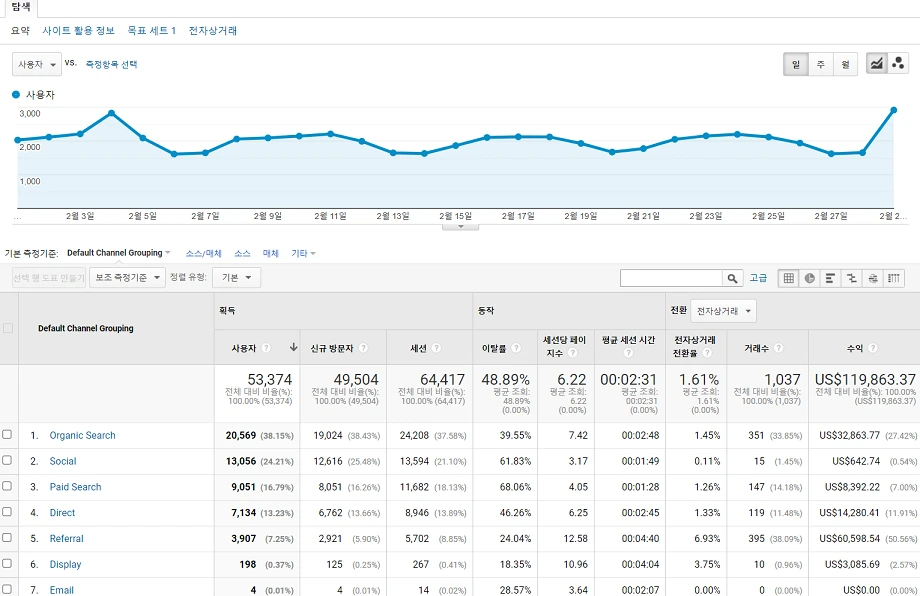Select data table view icon
920x596 pixels.
point(789,278)
